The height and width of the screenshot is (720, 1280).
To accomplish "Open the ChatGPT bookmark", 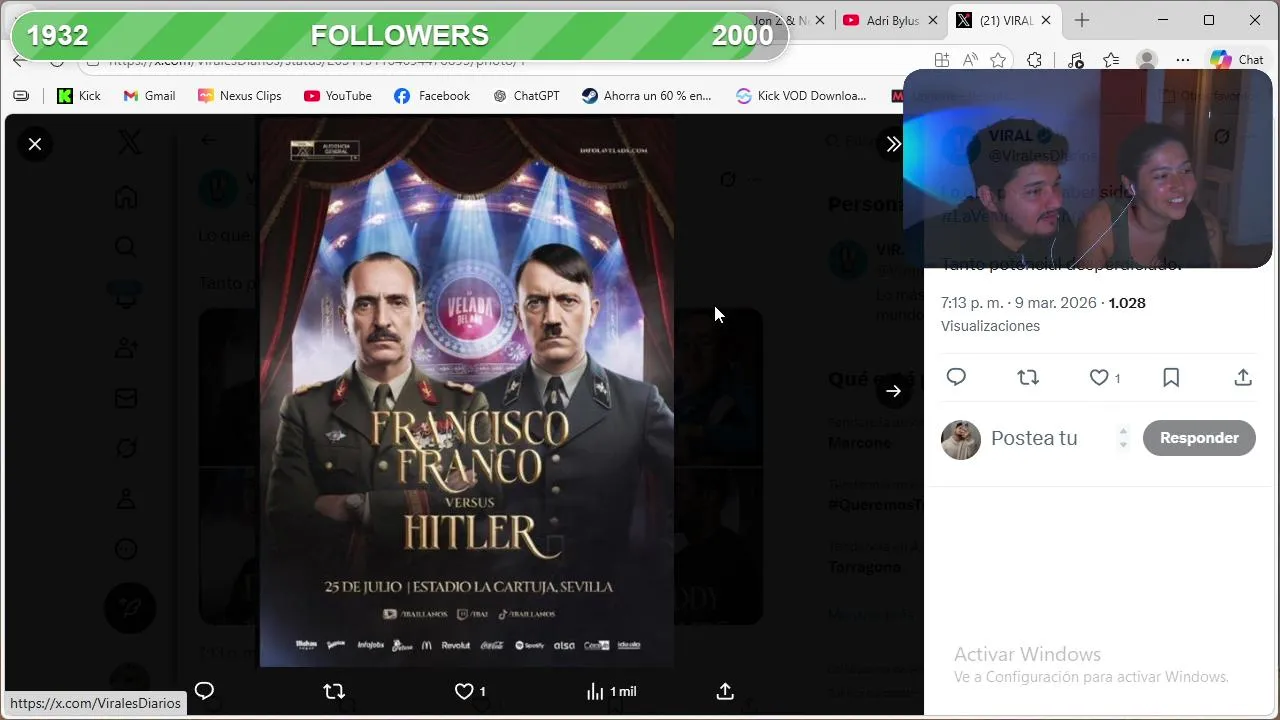I will pos(526,96).
